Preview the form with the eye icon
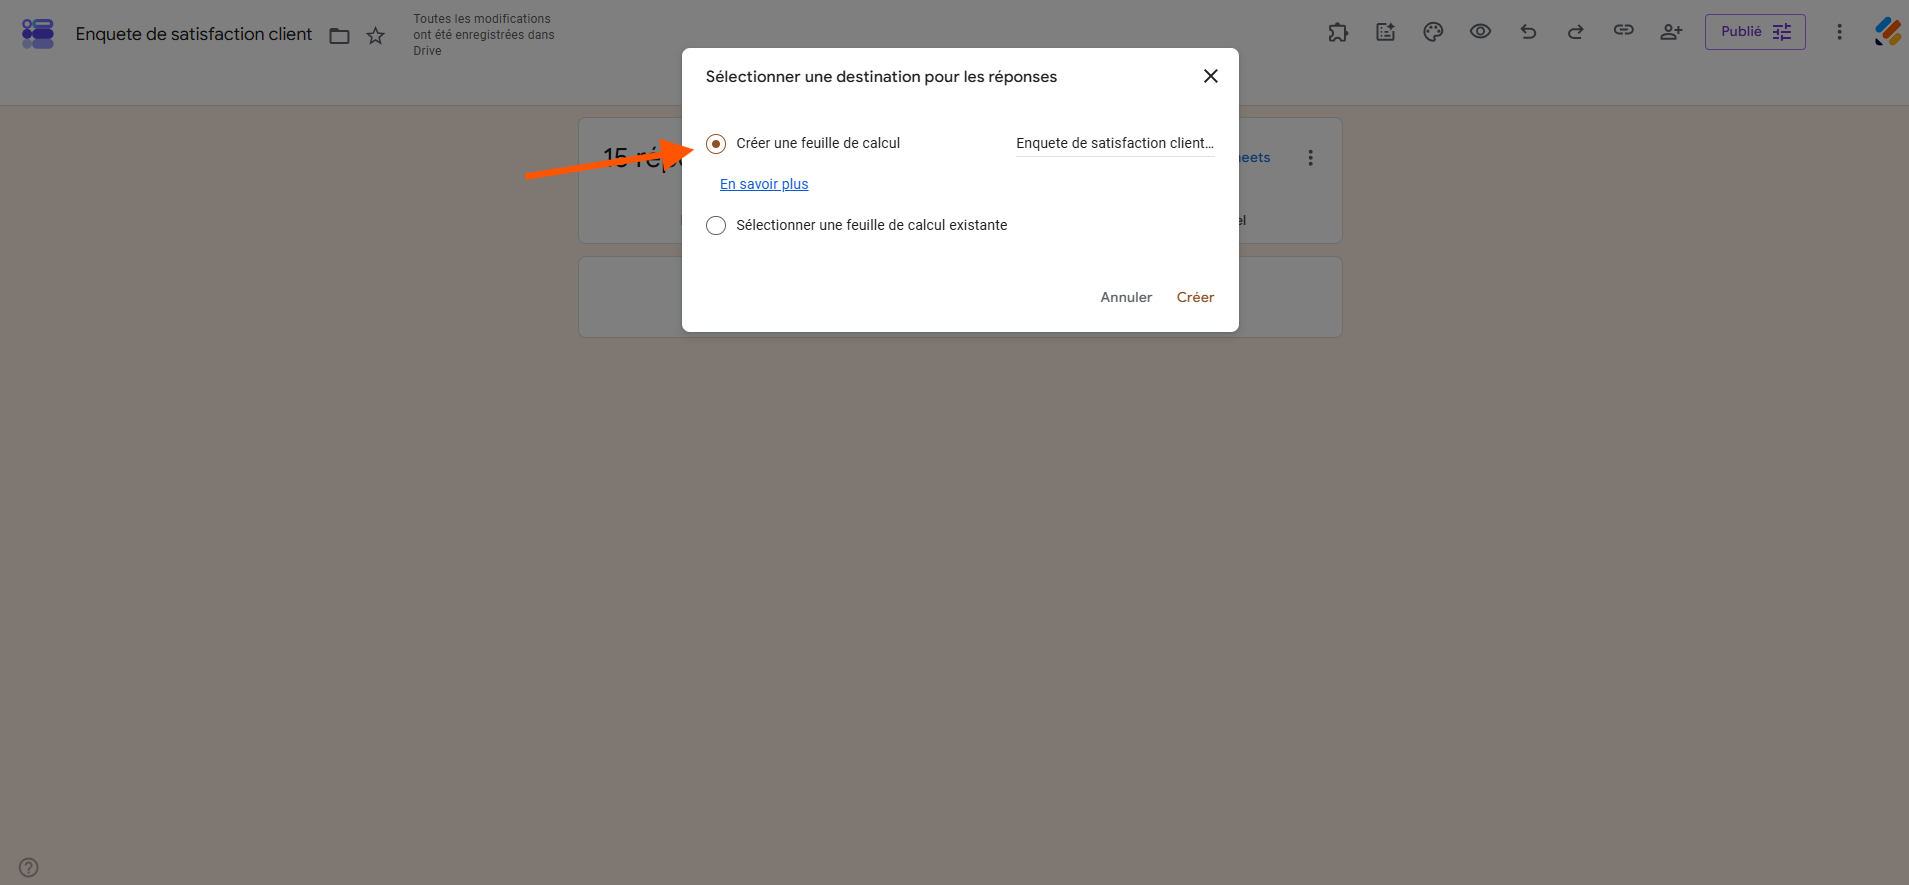1909x885 pixels. pyautogui.click(x=1481, y=32)
